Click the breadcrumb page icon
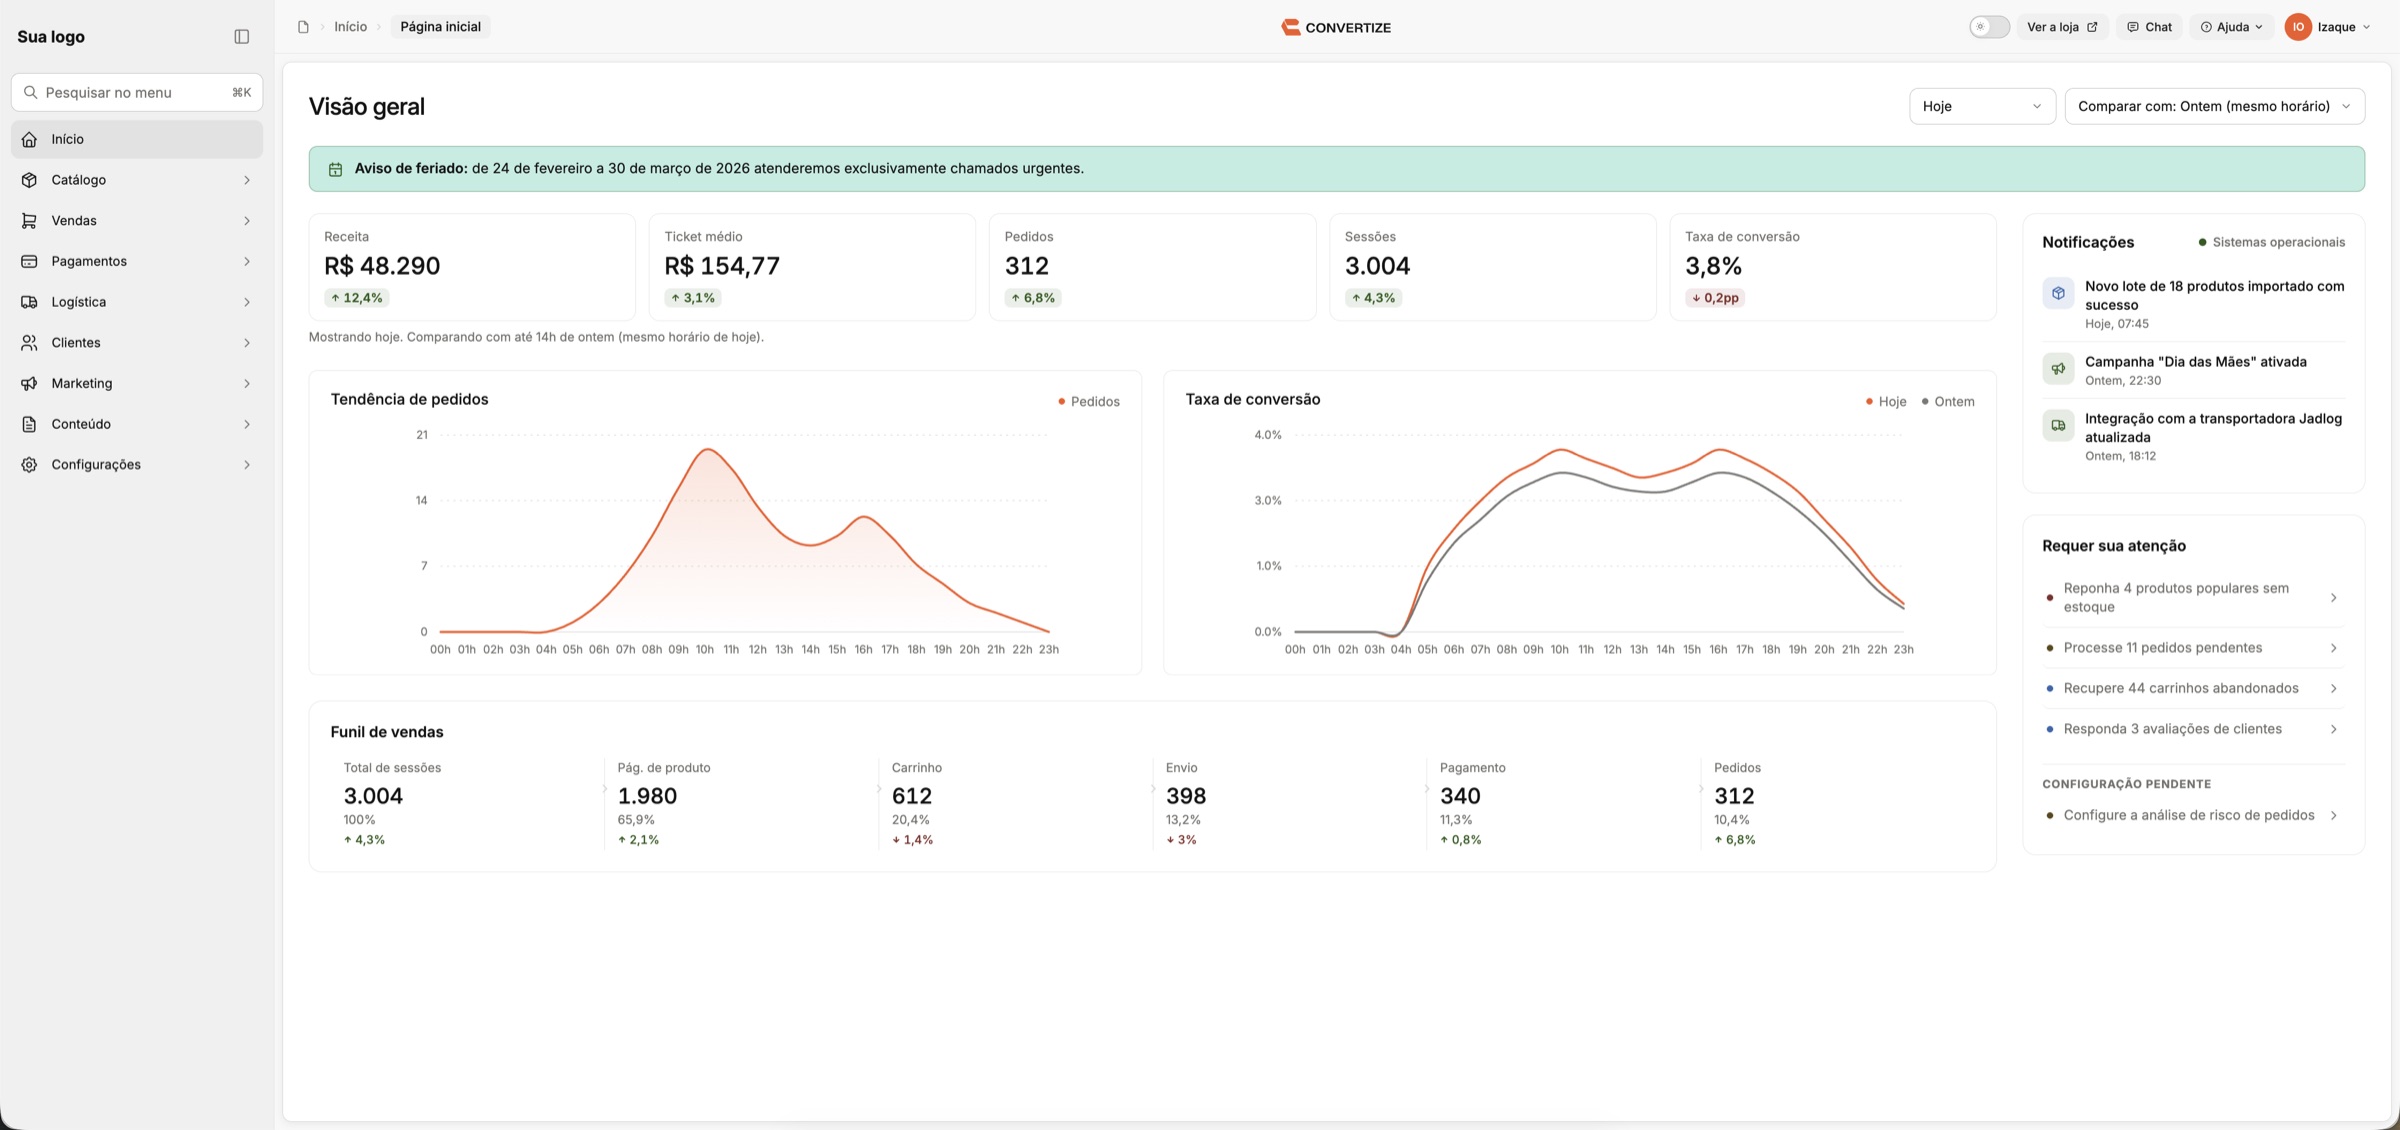This screenshot has width=2400, height=1130. click(303, 27)
